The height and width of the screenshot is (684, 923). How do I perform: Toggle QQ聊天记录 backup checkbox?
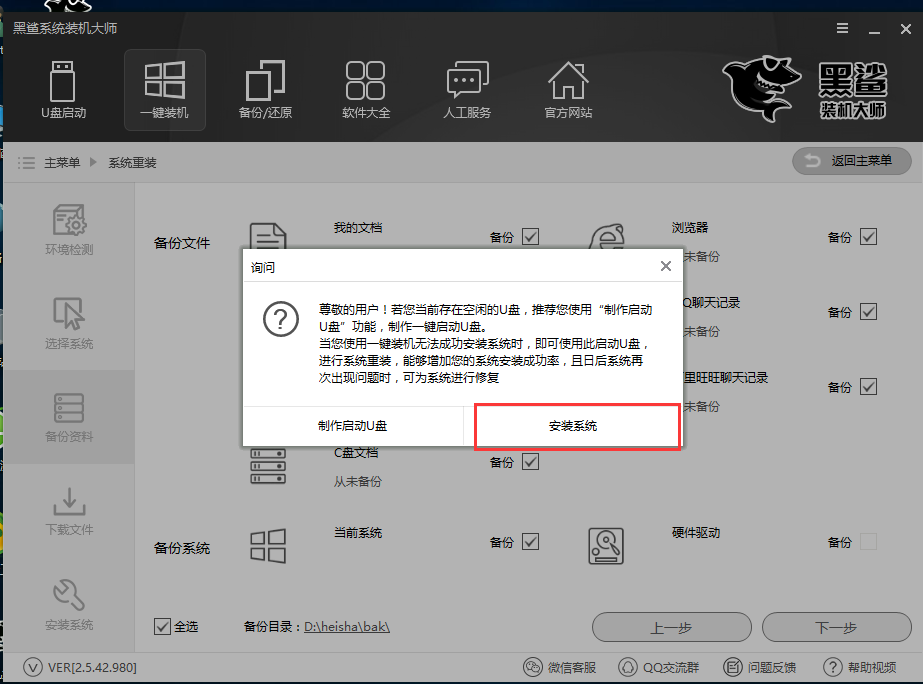tap(868, 311)
